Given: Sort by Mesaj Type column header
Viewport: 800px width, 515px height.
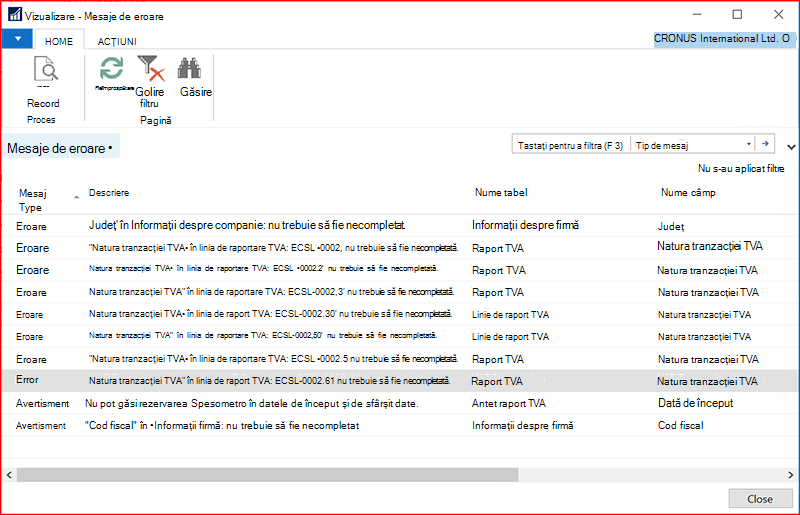Looking at the screenshot, I should pyautogui.click(x=33, y=200).
